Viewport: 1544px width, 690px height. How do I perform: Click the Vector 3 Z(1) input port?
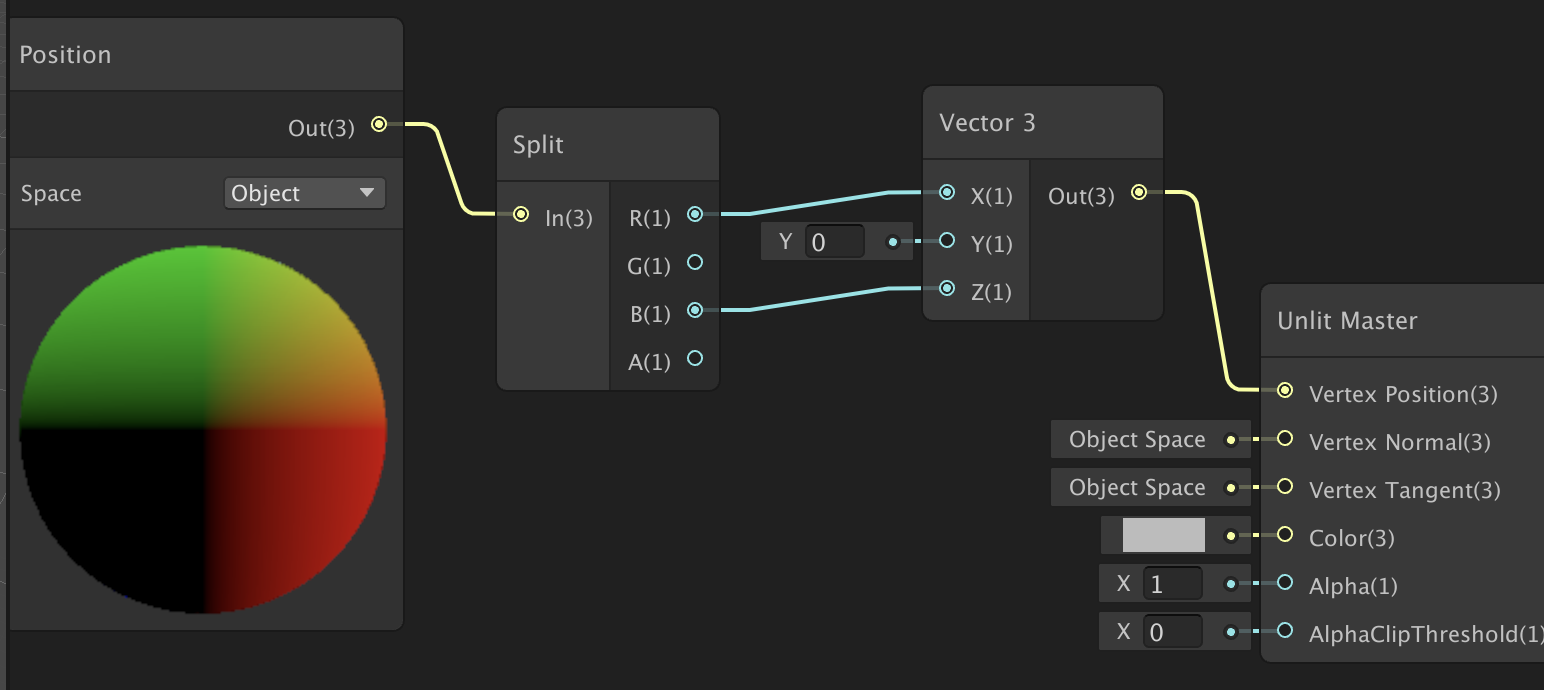coord(947,289)
